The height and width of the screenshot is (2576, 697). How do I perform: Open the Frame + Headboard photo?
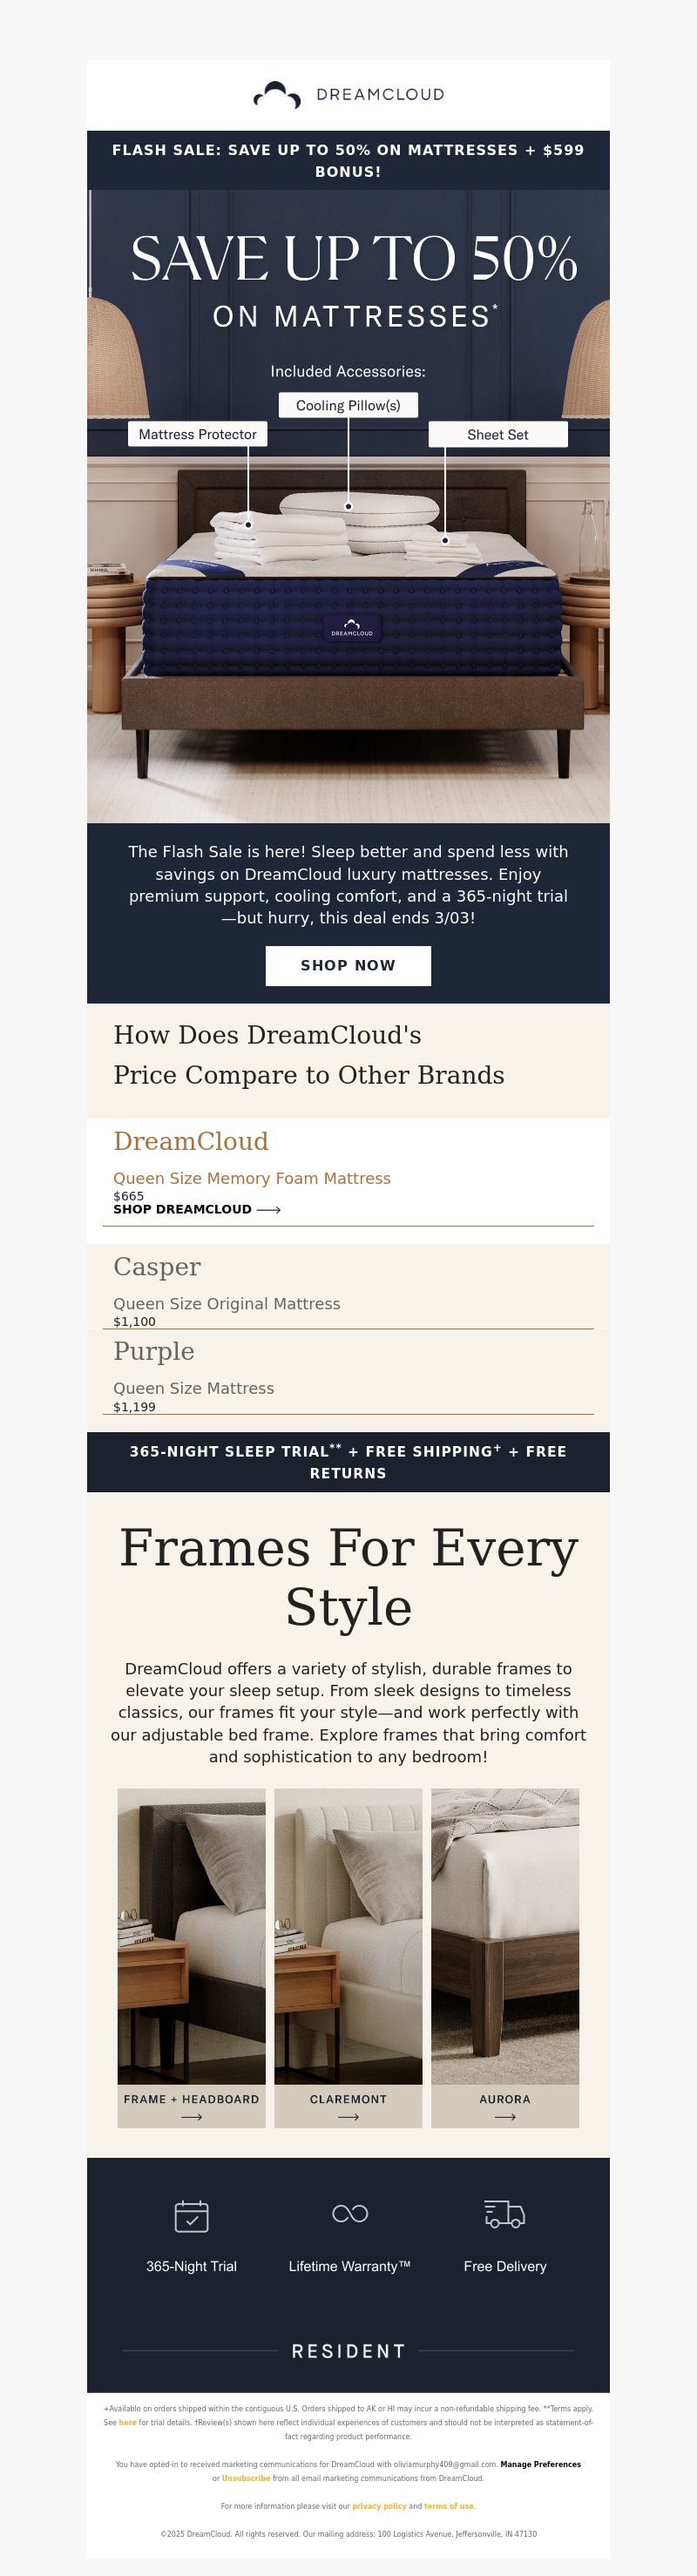[x=191, y=1935]
